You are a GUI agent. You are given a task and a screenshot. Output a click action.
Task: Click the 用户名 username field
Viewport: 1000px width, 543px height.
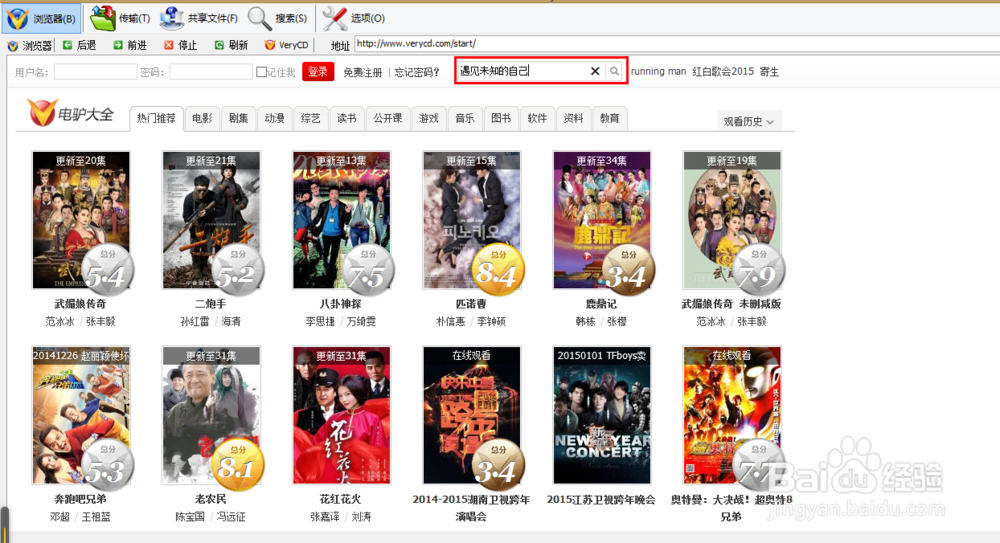(95, 72)
